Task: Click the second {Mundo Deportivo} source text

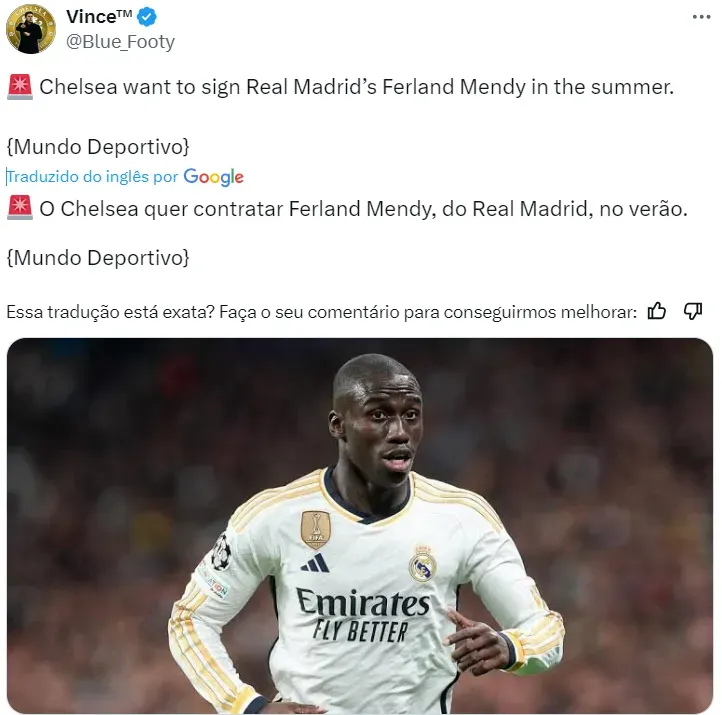Action: point(98,257)
